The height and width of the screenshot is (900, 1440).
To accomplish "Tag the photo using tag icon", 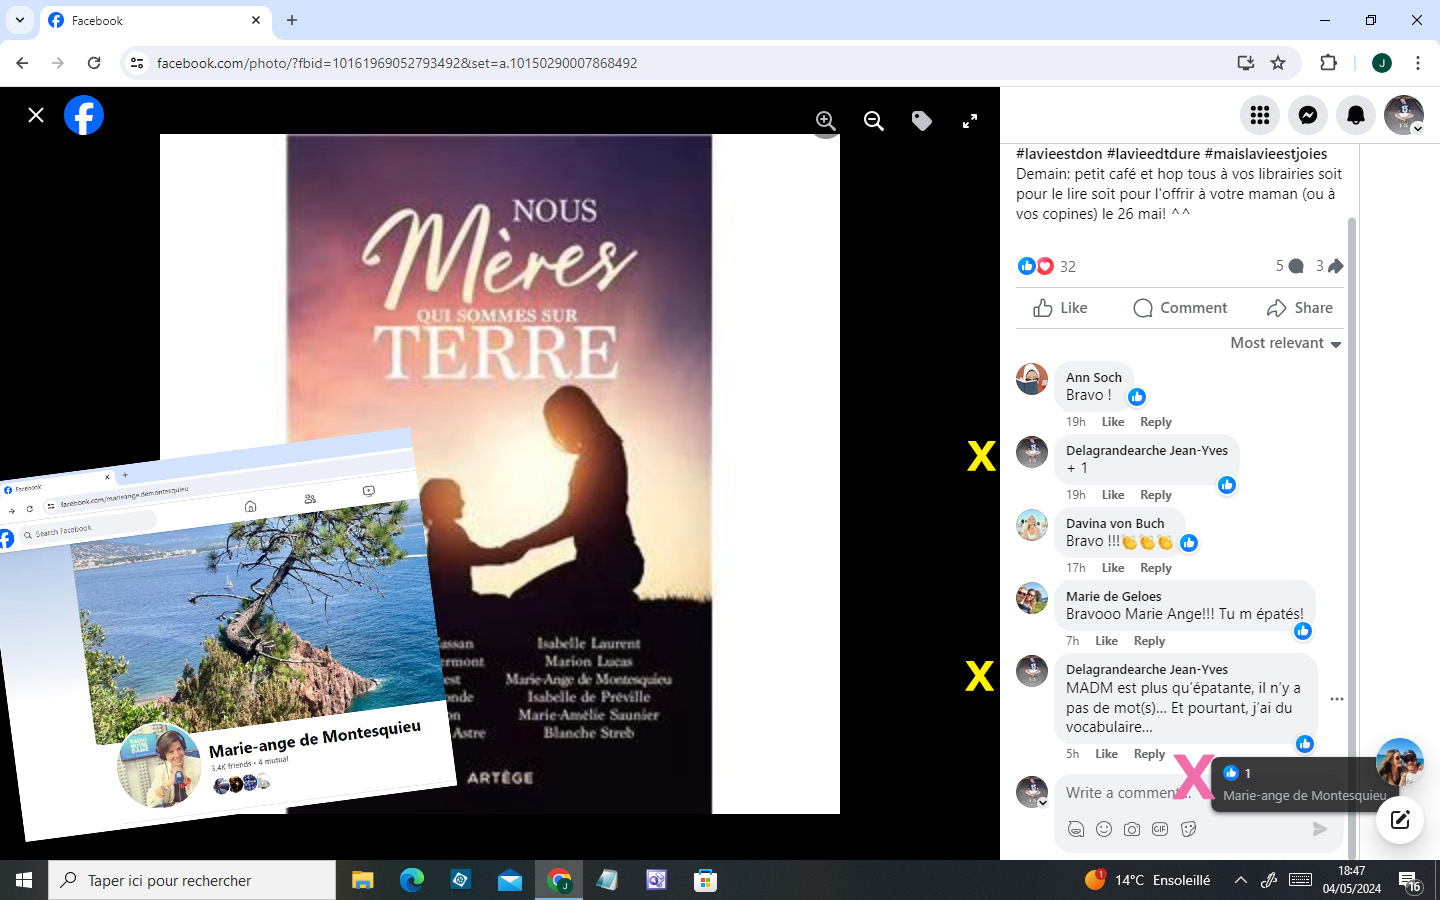I will click(922, 121).
